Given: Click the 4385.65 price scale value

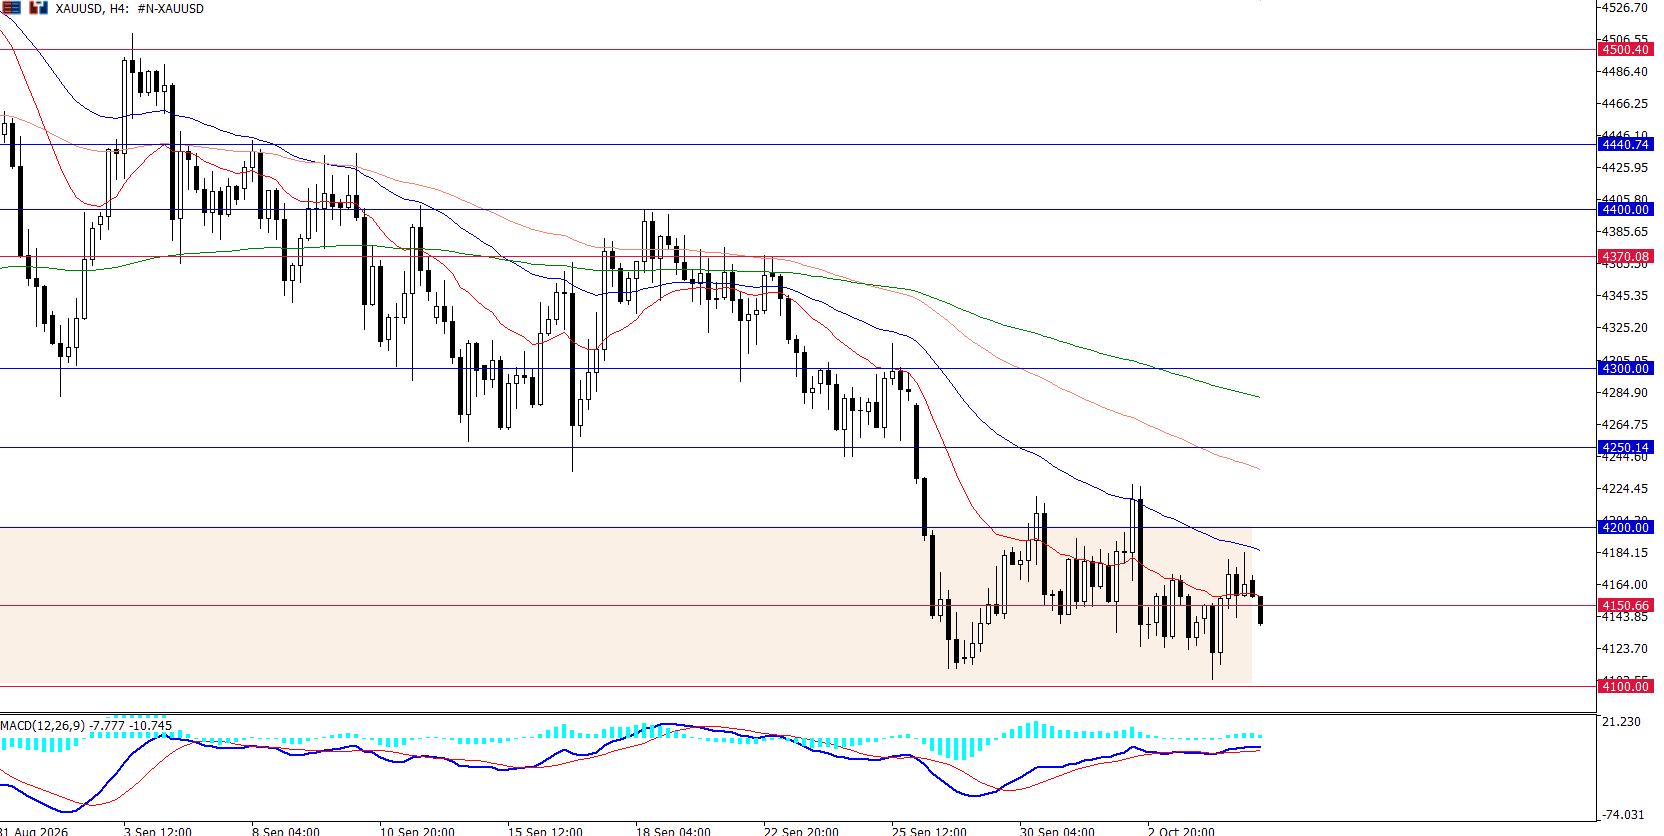Looking at the screenshot, I should coord(1625,232).
